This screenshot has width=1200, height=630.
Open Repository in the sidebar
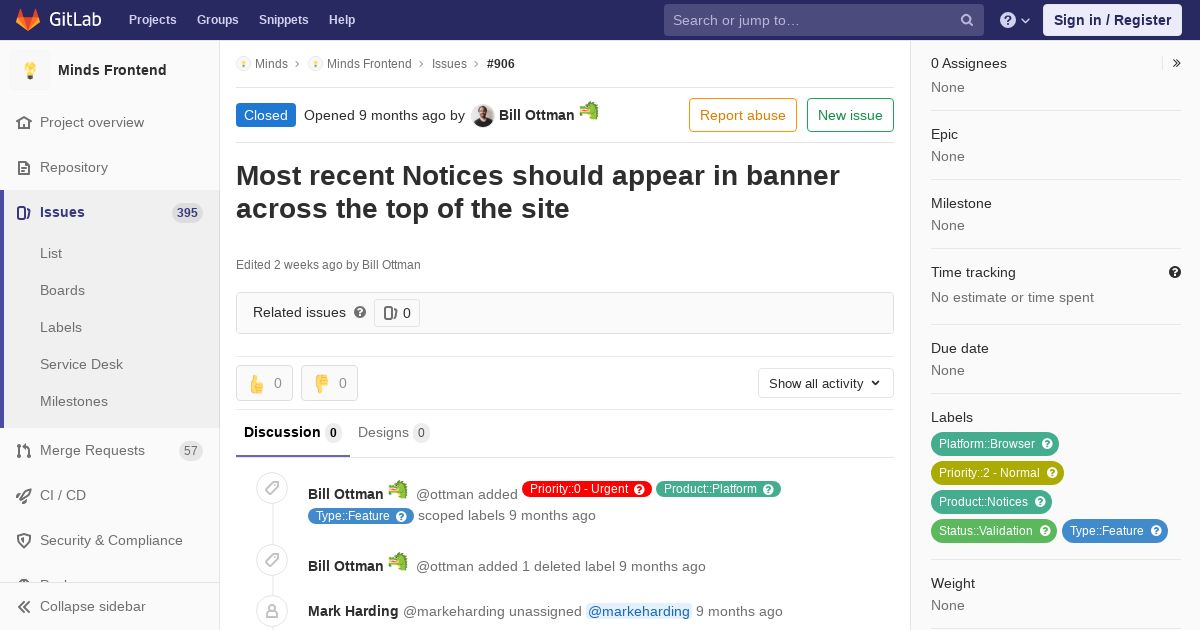point(110,167)
